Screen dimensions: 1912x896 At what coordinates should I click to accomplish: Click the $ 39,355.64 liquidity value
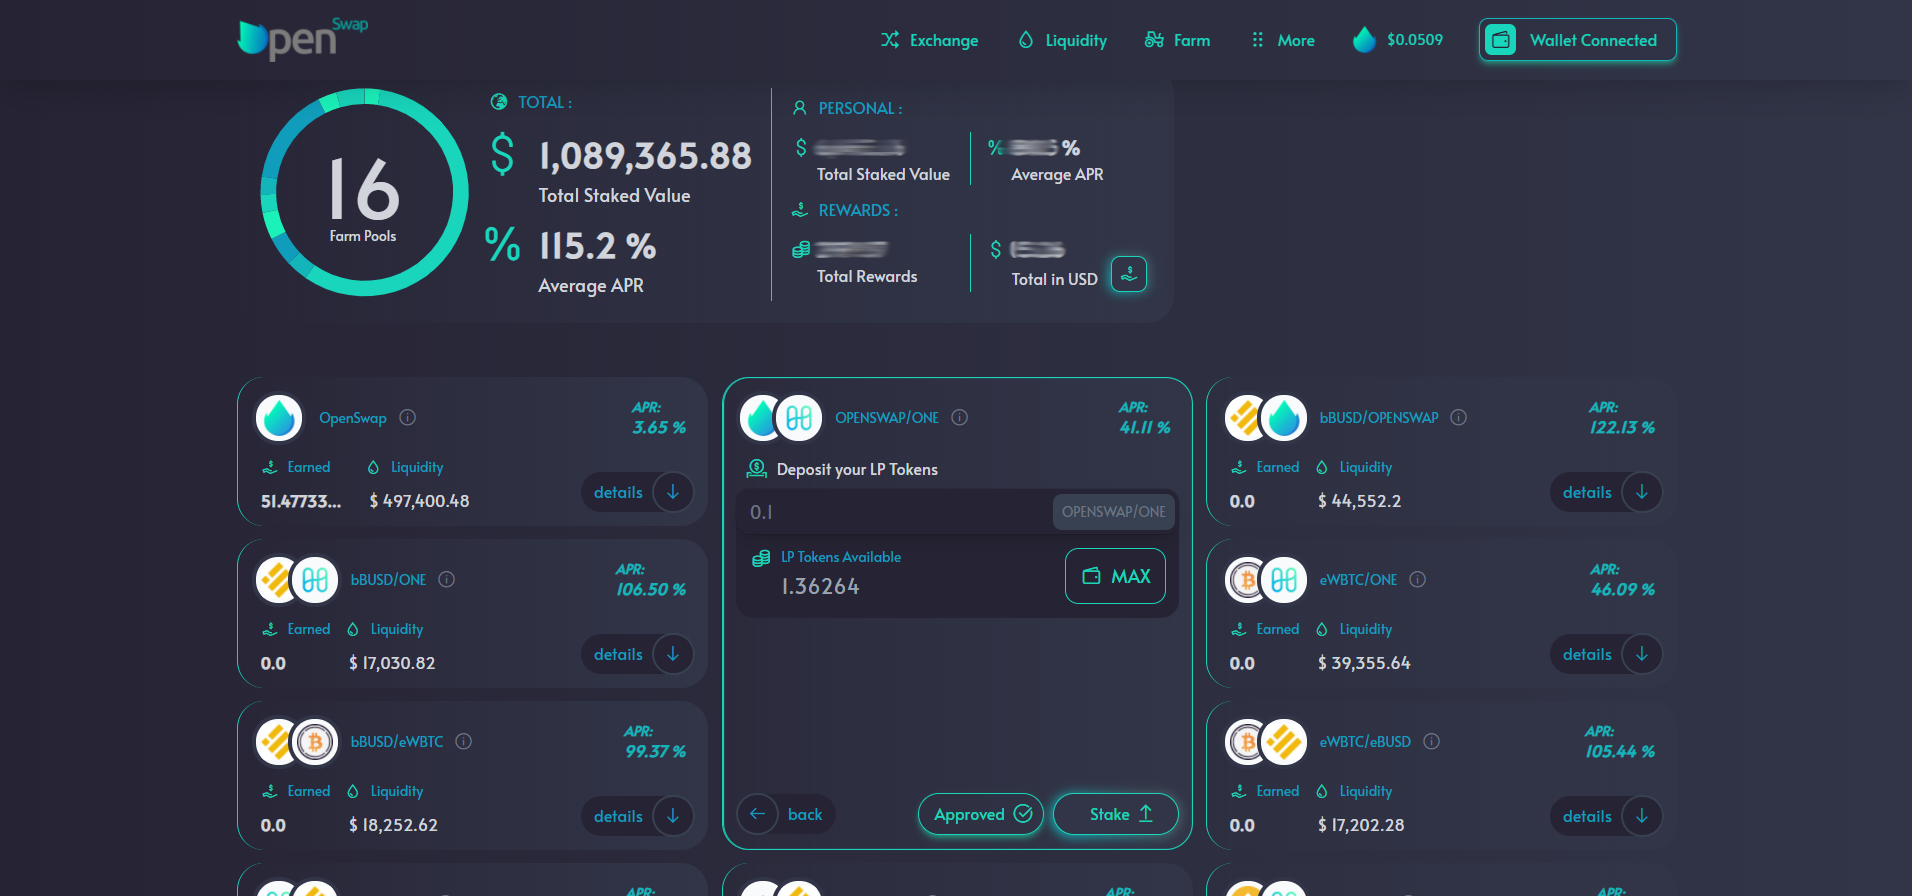(x=1364, y=663)
